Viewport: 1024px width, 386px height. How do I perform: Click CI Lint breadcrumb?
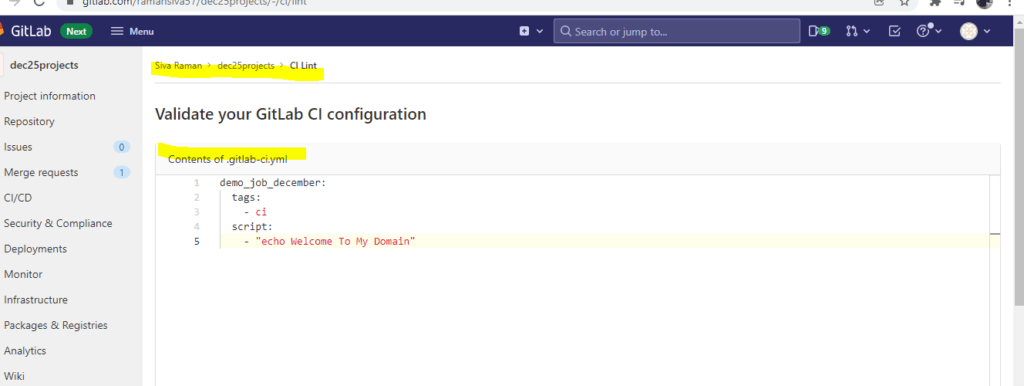tap(304, 66)
